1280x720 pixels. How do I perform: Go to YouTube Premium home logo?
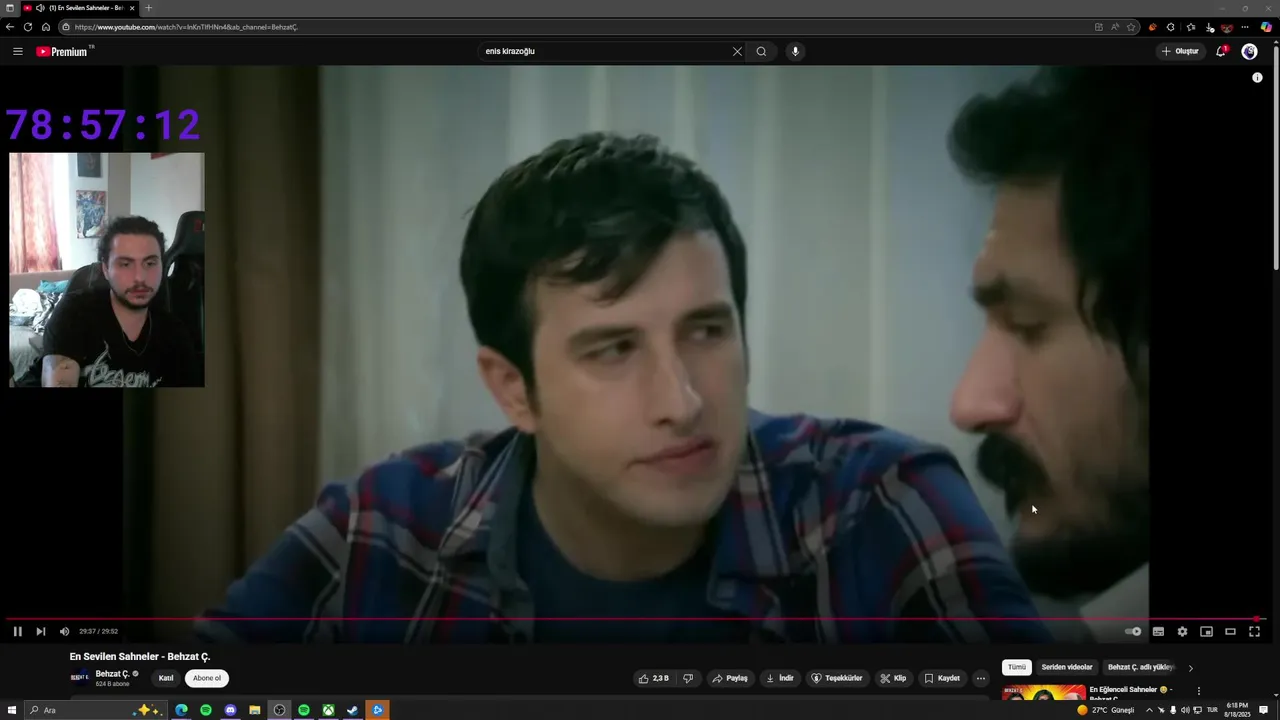(x=63, y=51)
